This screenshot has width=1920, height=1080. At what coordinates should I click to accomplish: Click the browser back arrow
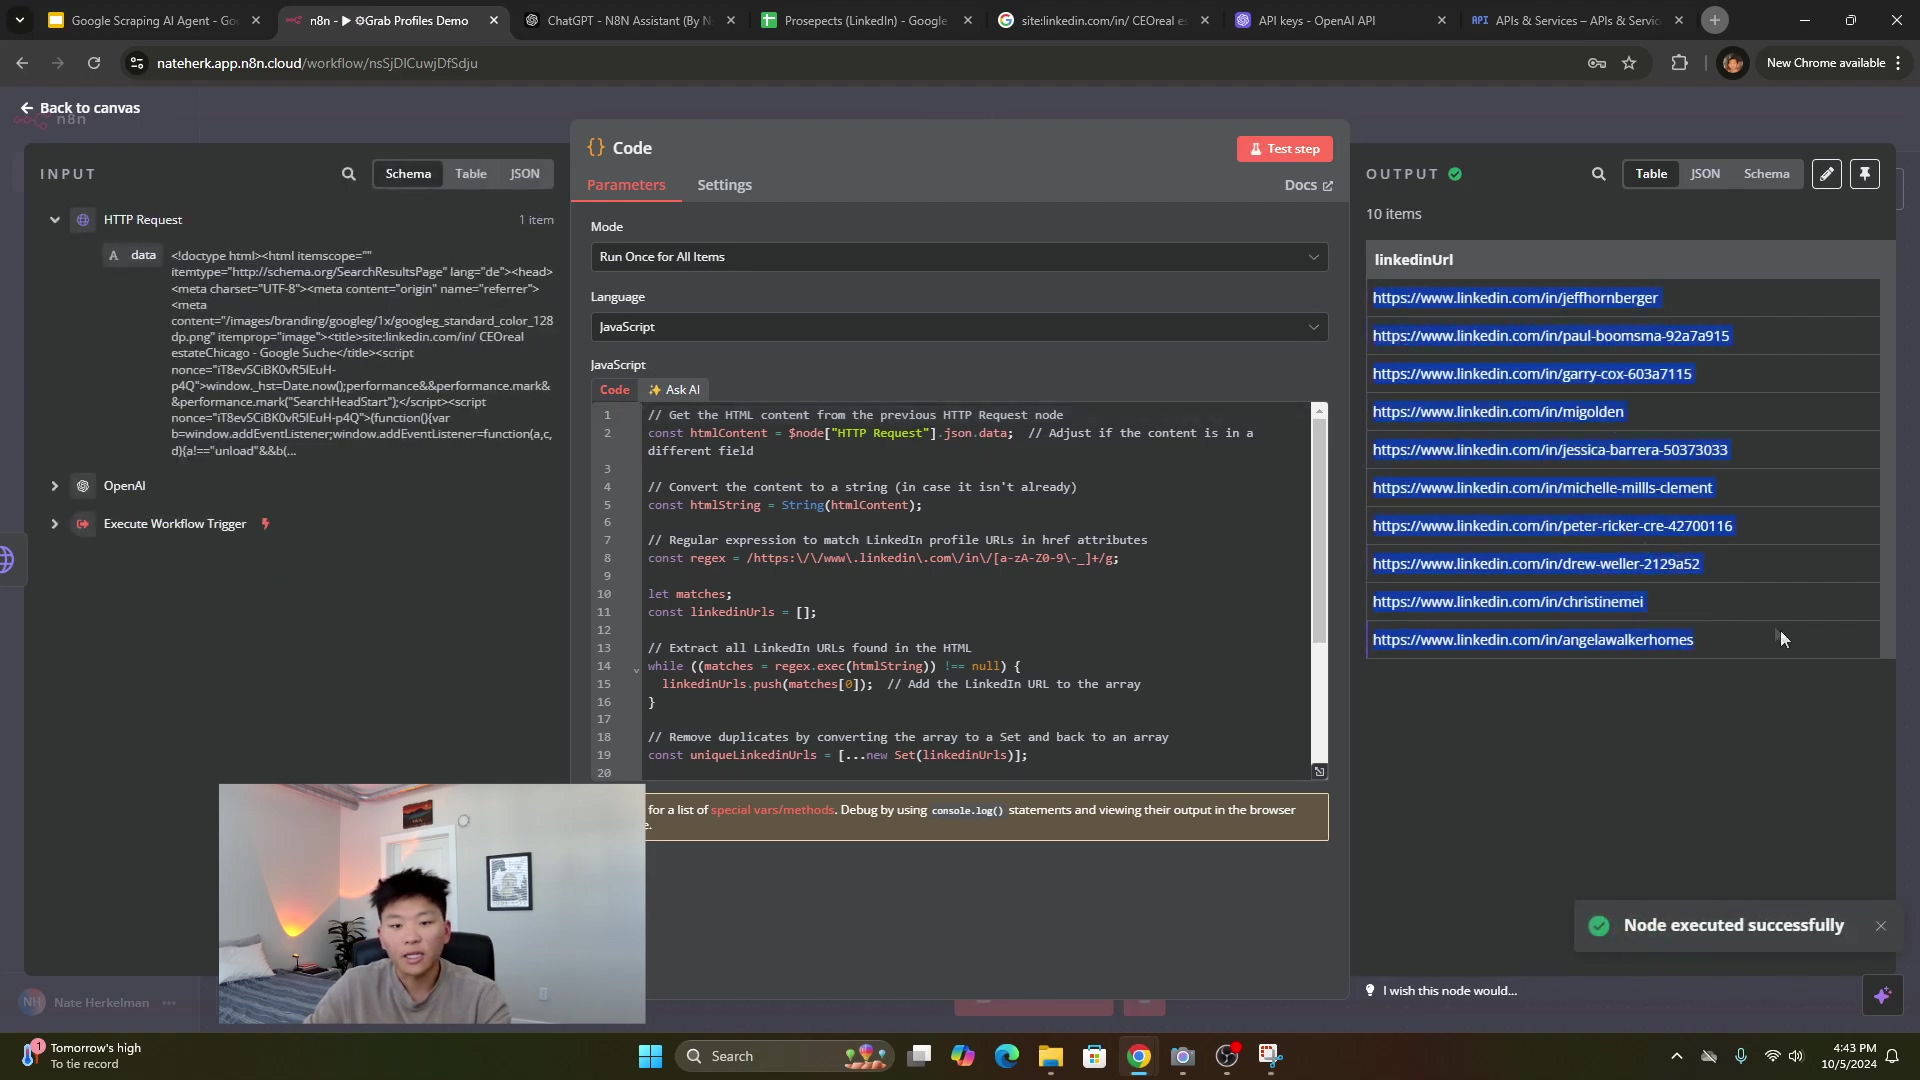(22, 63)
